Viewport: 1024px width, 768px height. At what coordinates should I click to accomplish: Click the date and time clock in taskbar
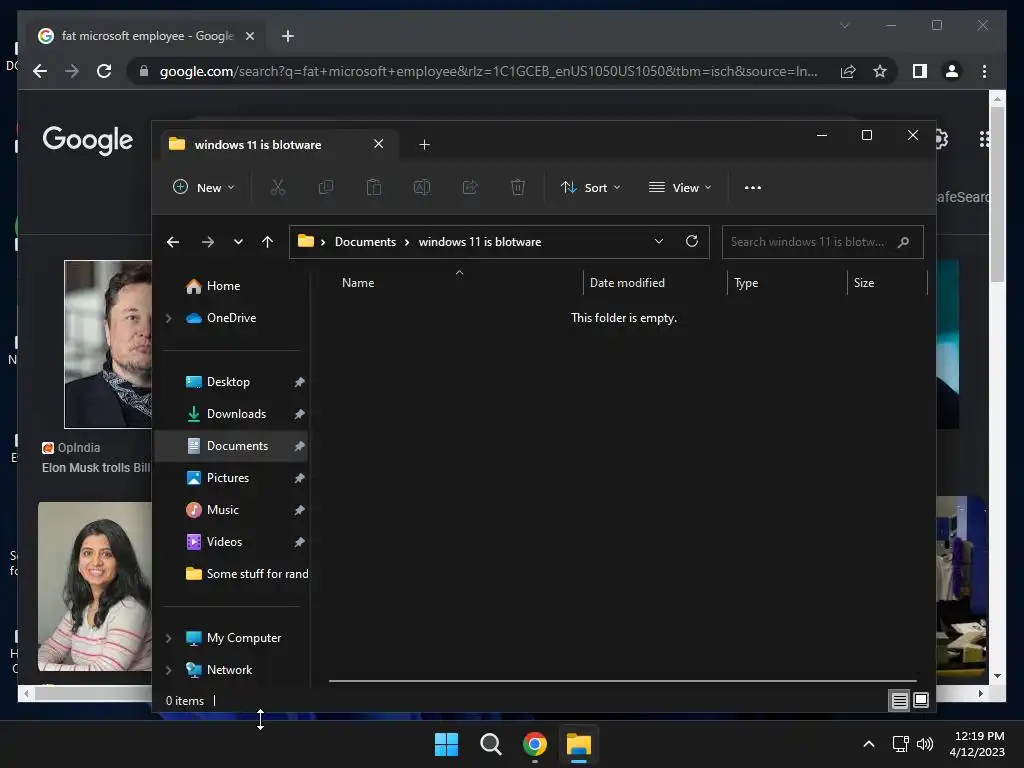977,744
